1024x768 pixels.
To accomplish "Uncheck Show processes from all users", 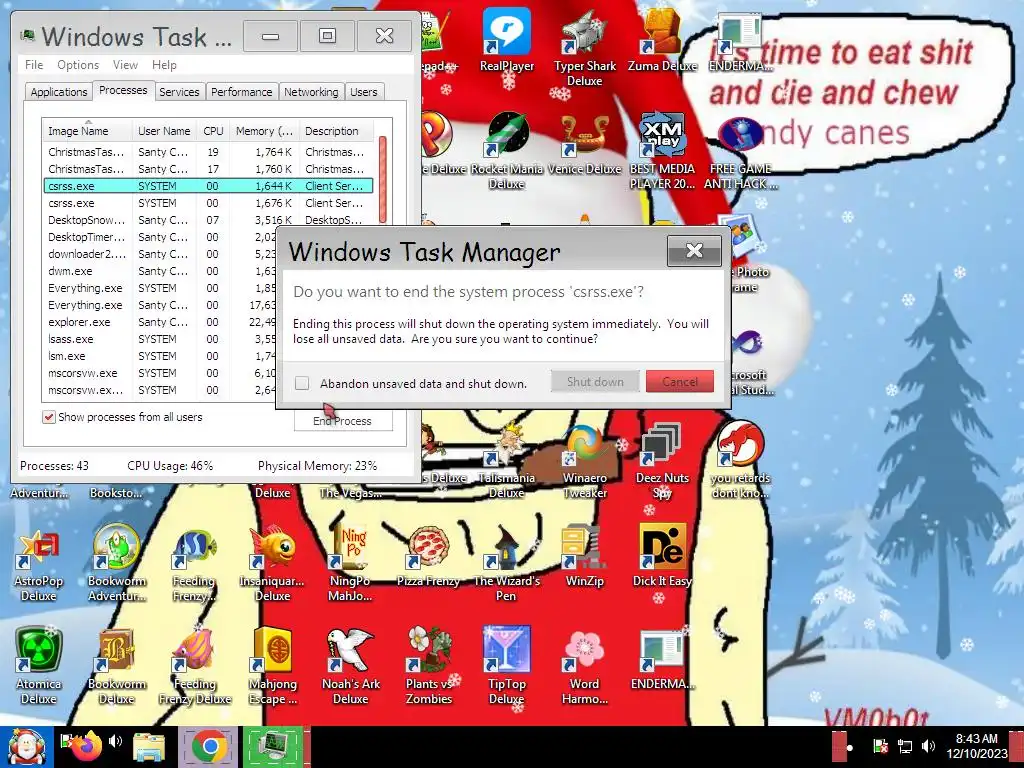I will [x=49, y=417].
